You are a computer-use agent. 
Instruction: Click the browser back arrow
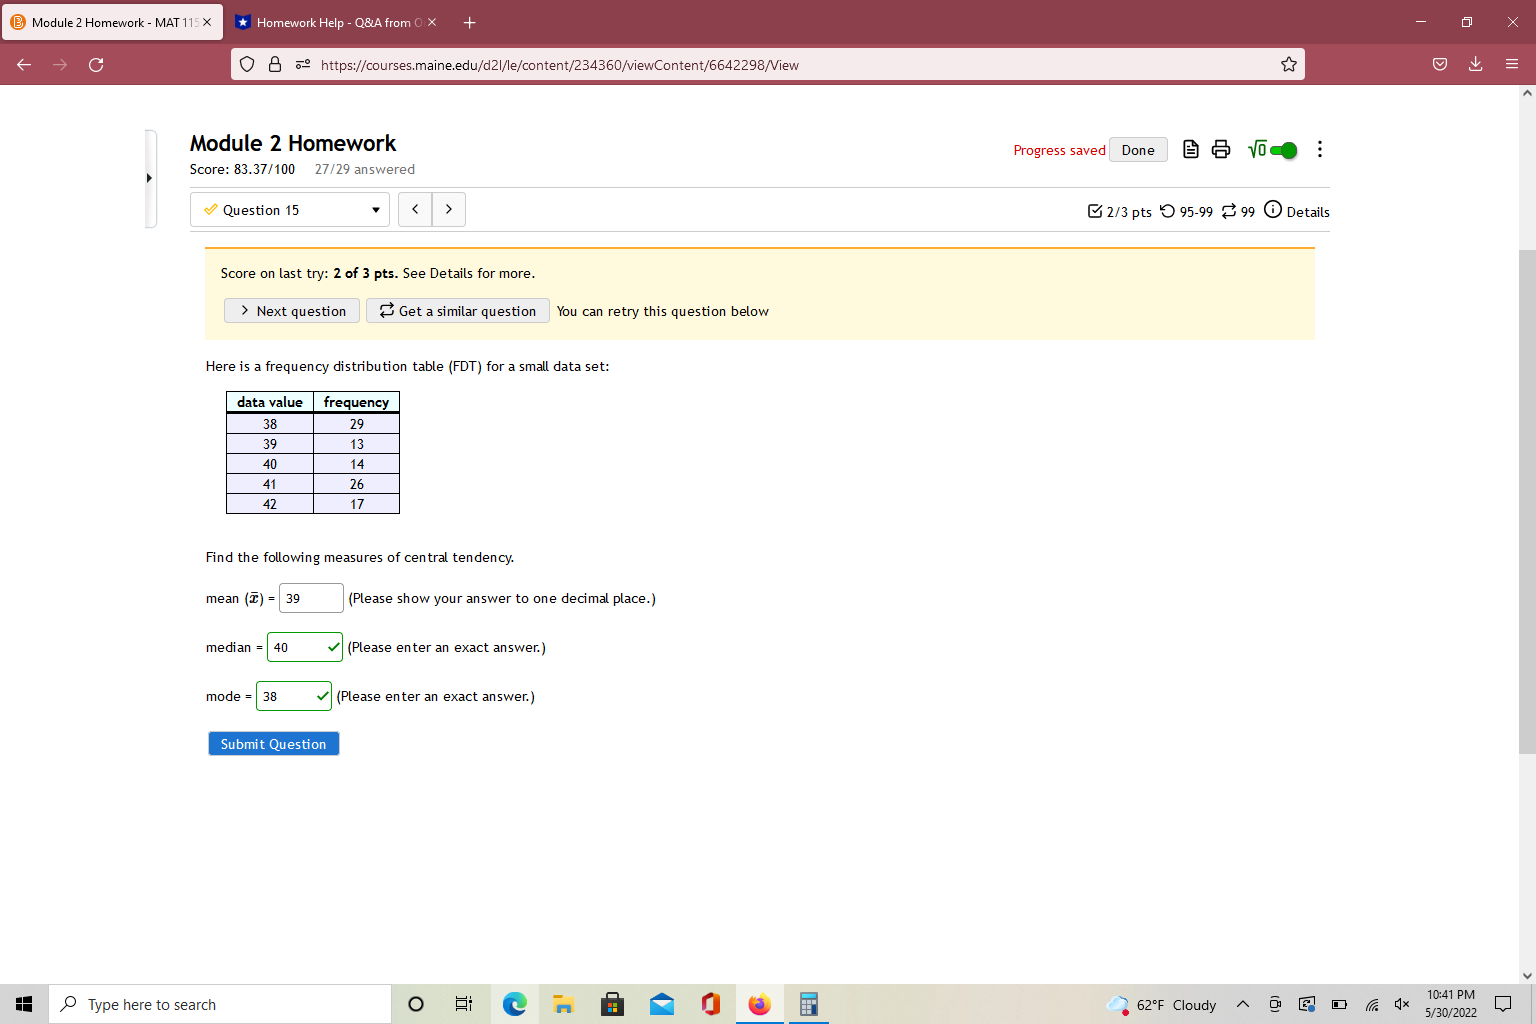tap(24, 65)
